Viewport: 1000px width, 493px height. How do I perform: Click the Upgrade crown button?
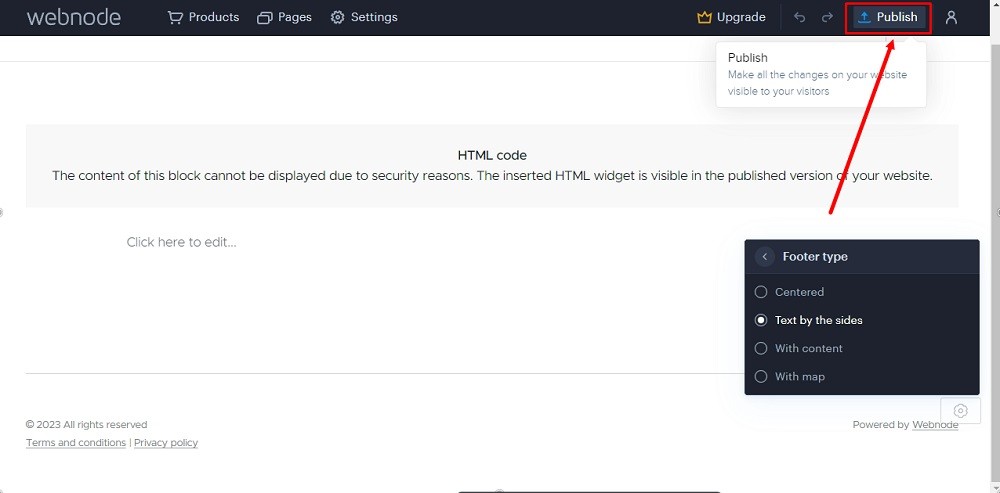click(732, 17)
